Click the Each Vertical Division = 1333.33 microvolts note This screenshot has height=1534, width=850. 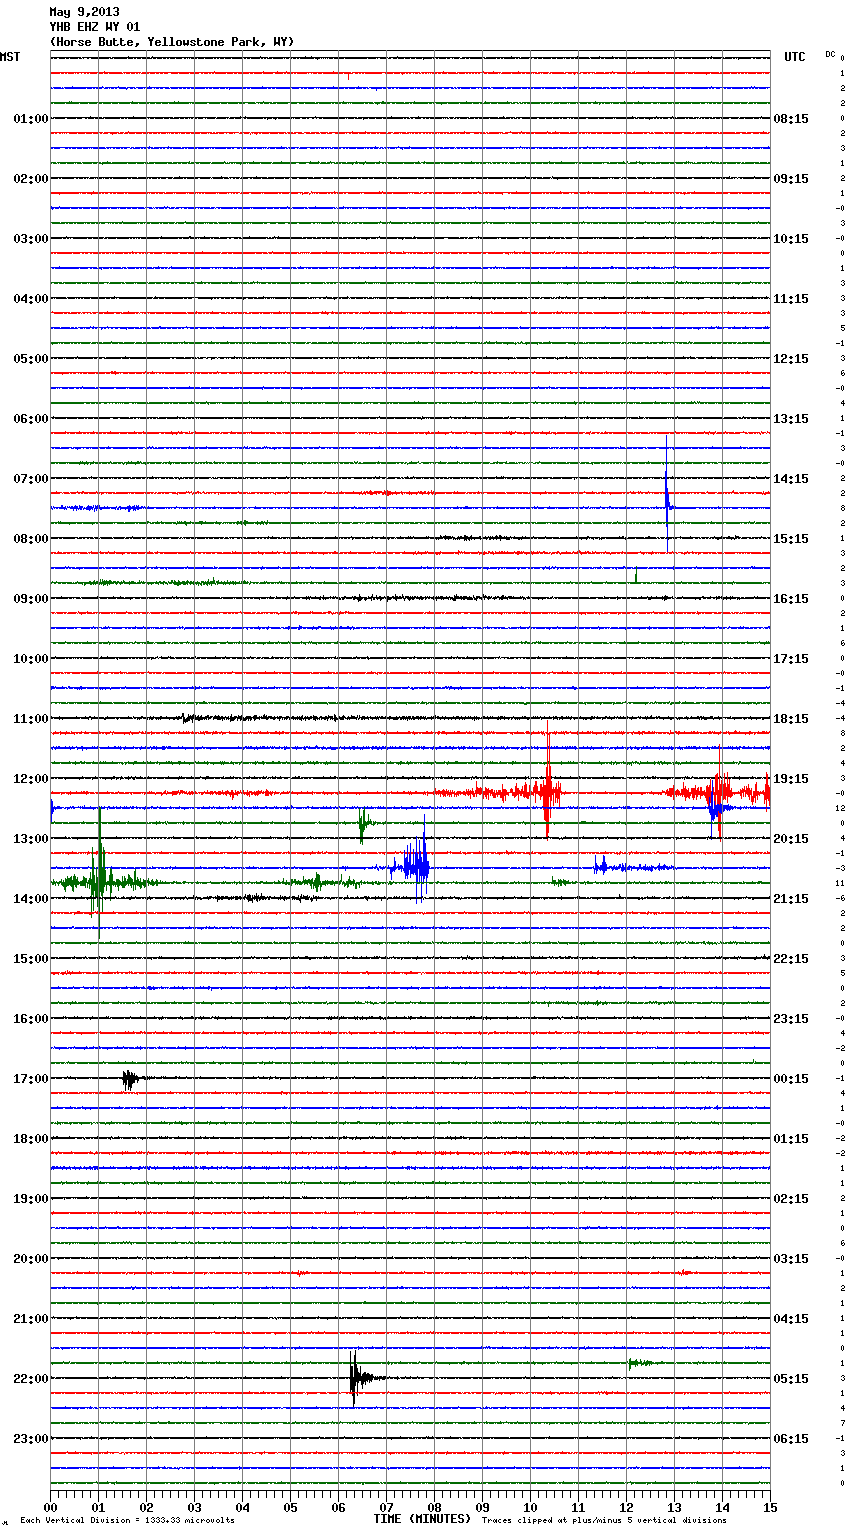[127, 1520]
